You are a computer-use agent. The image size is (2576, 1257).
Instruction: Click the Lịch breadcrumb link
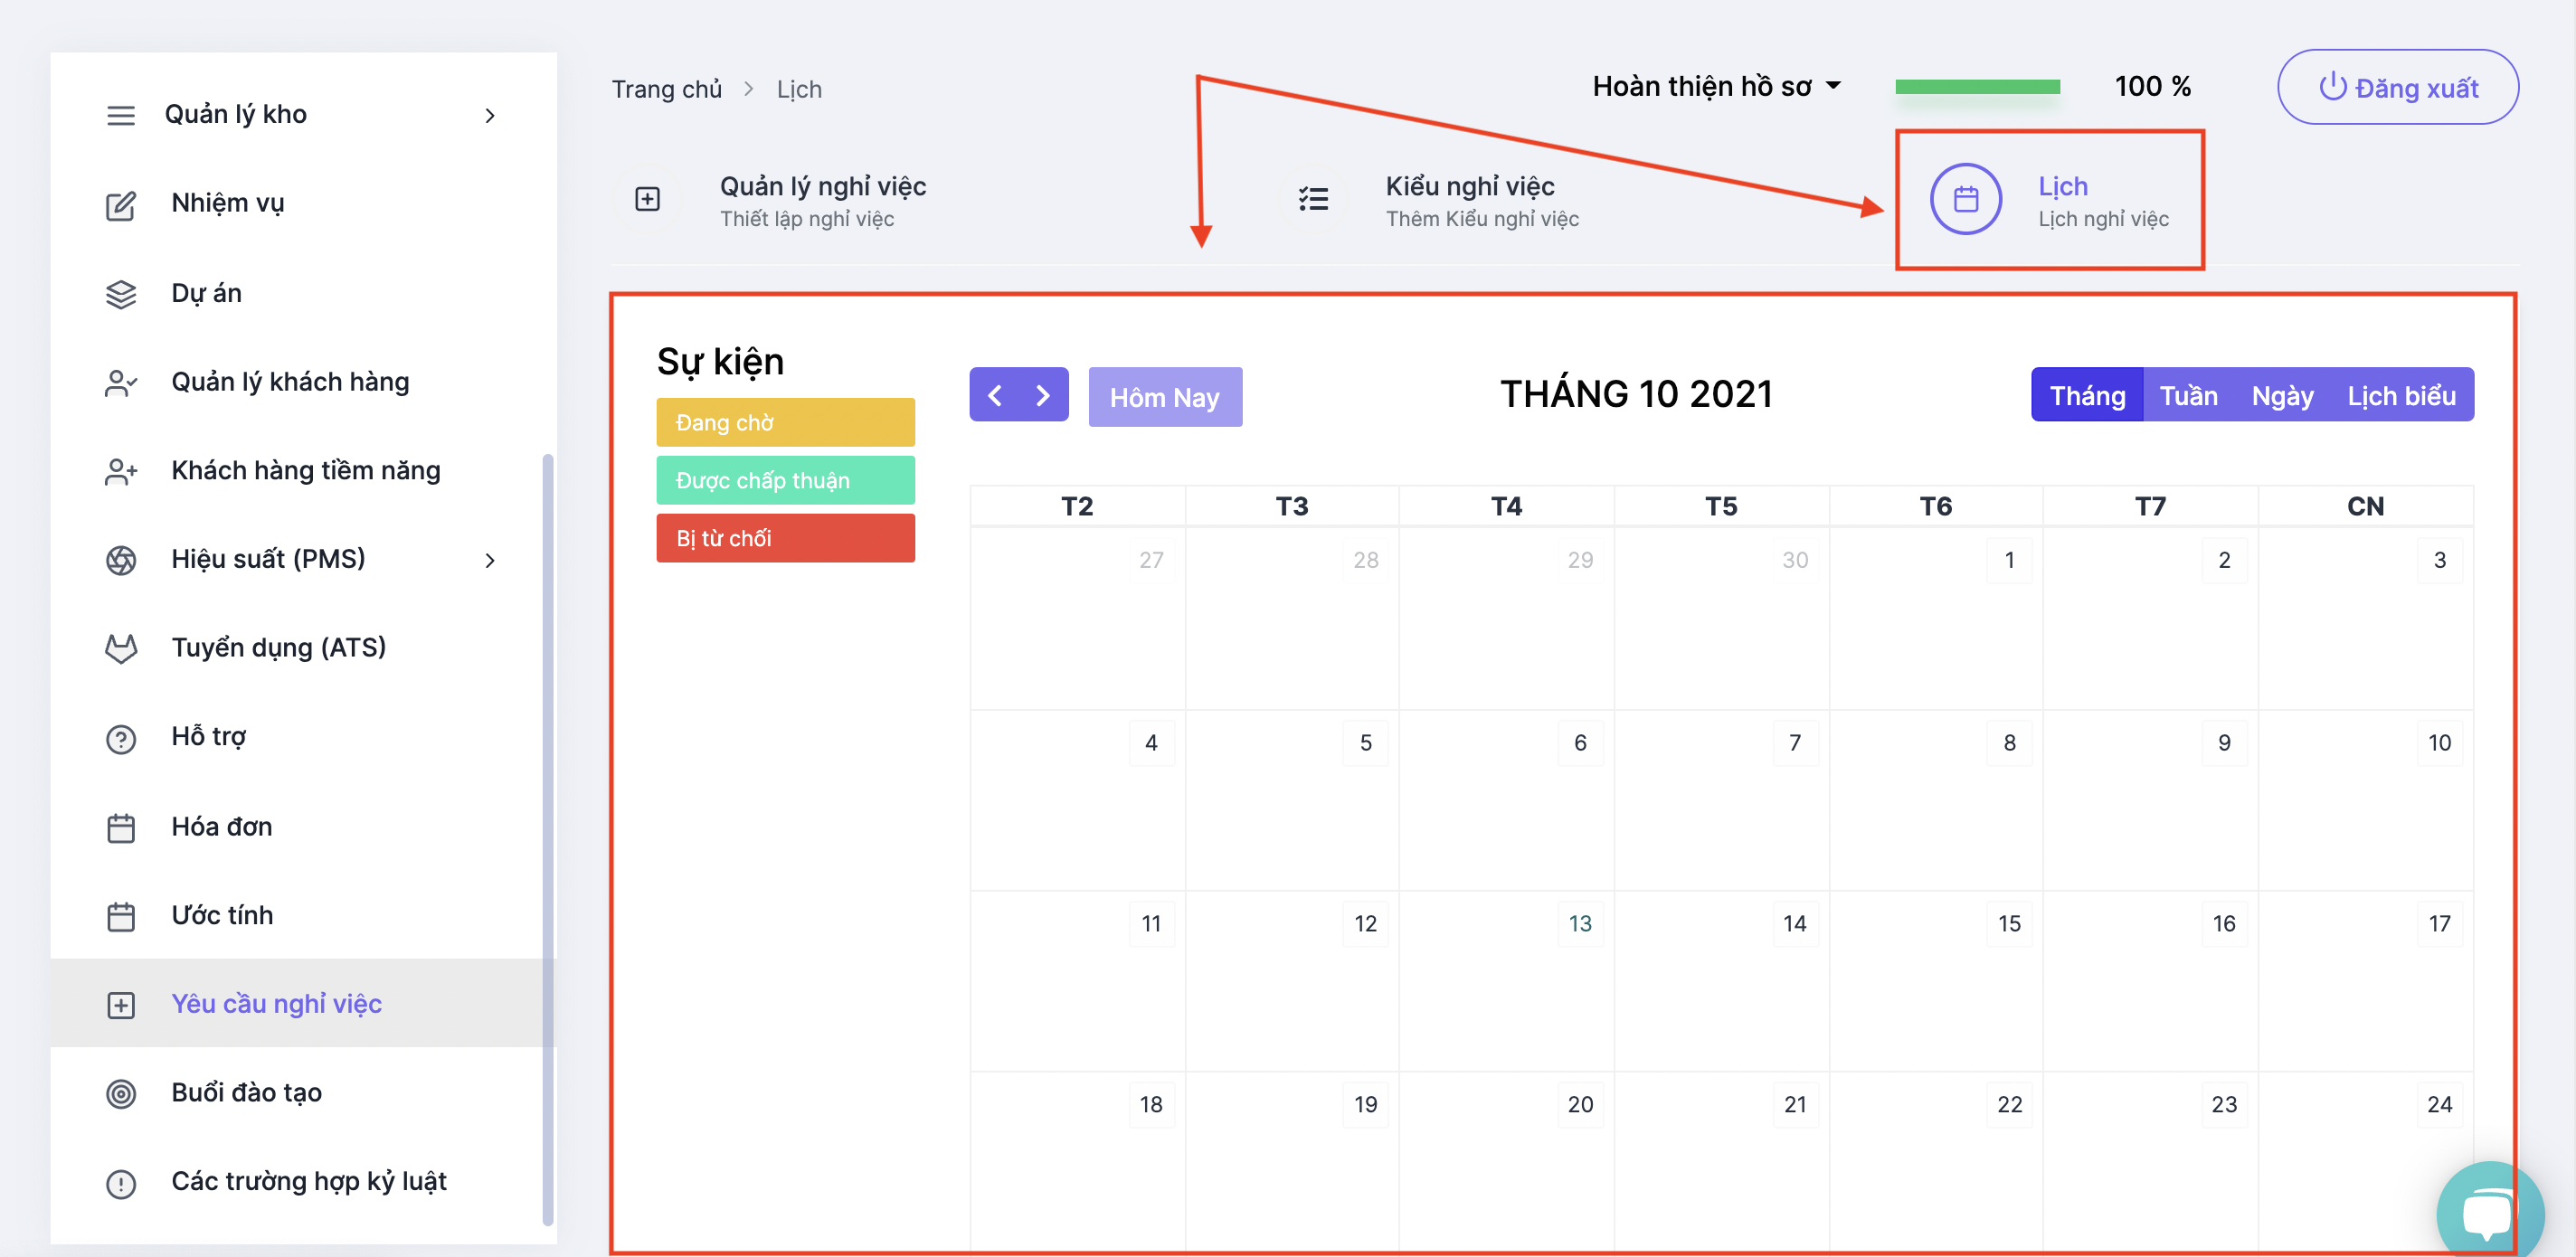point(798,89)
